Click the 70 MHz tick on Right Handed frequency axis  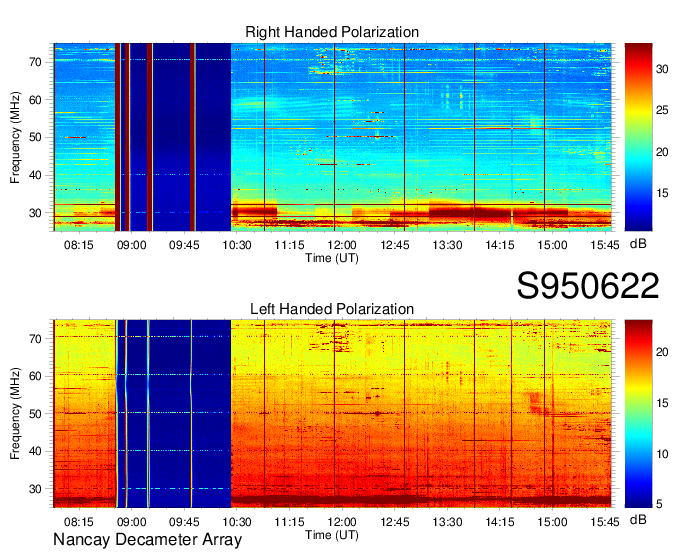tap(36, 62)
